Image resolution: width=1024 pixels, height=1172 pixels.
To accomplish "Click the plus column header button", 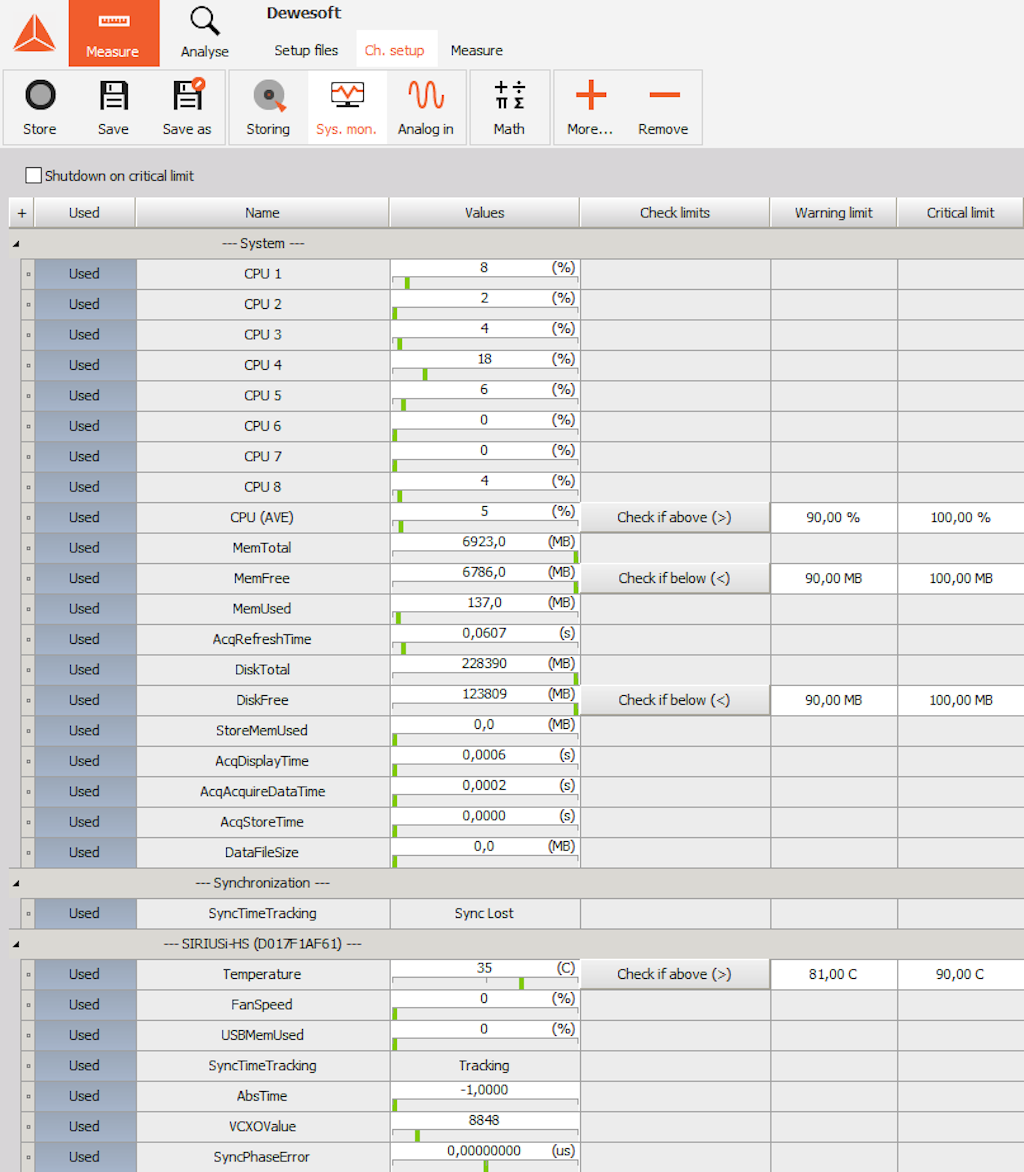I will pos(22,213).
